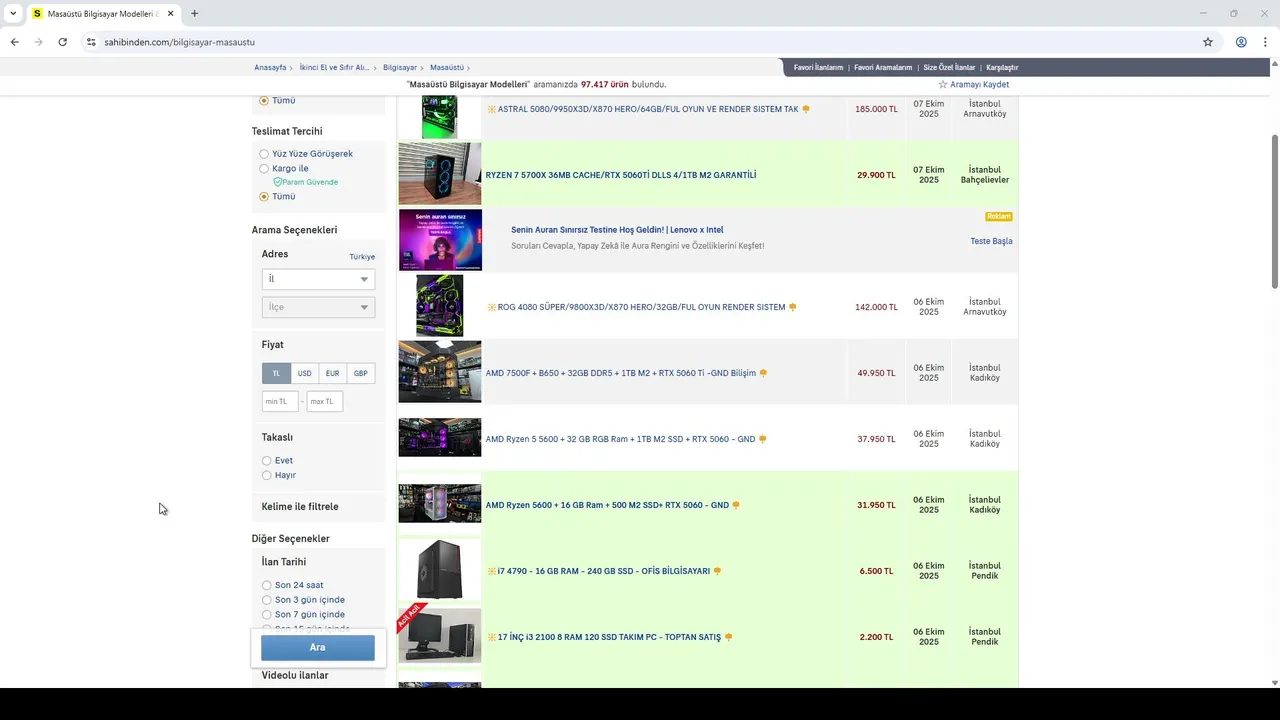Click the badge icon after ASTRAL 5080 title
Image resolution: width=1280 pixels, height=720 pixels.
point(806,109)
